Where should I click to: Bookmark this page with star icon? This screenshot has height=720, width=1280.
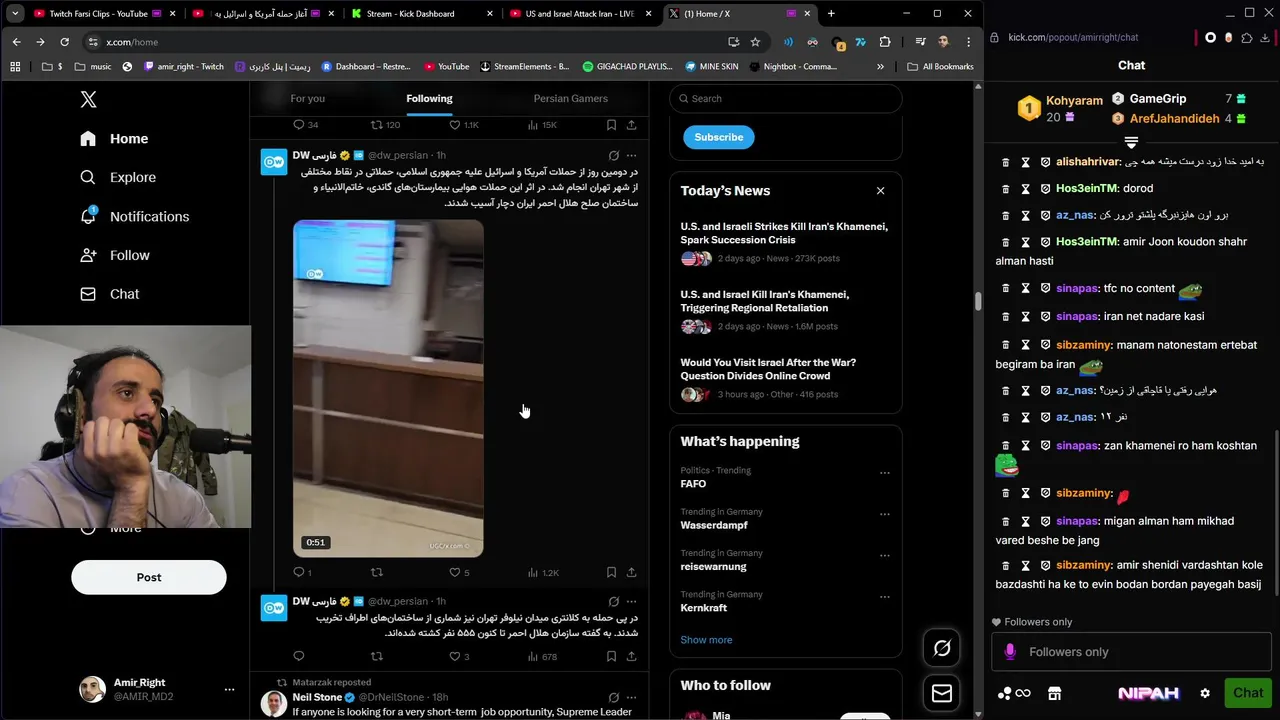(755, 42)
